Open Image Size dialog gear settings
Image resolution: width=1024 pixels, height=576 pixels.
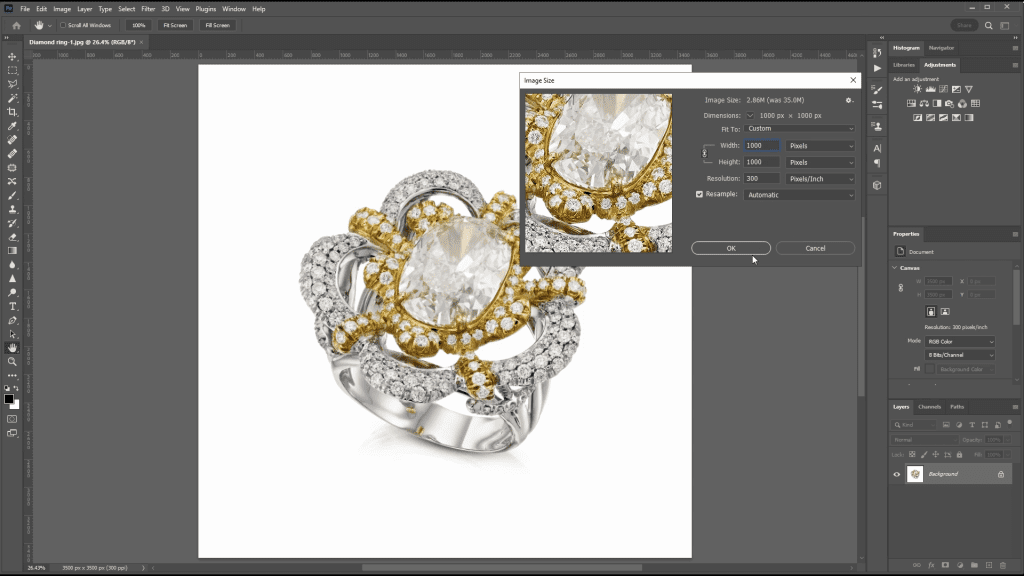coord(849,100)
